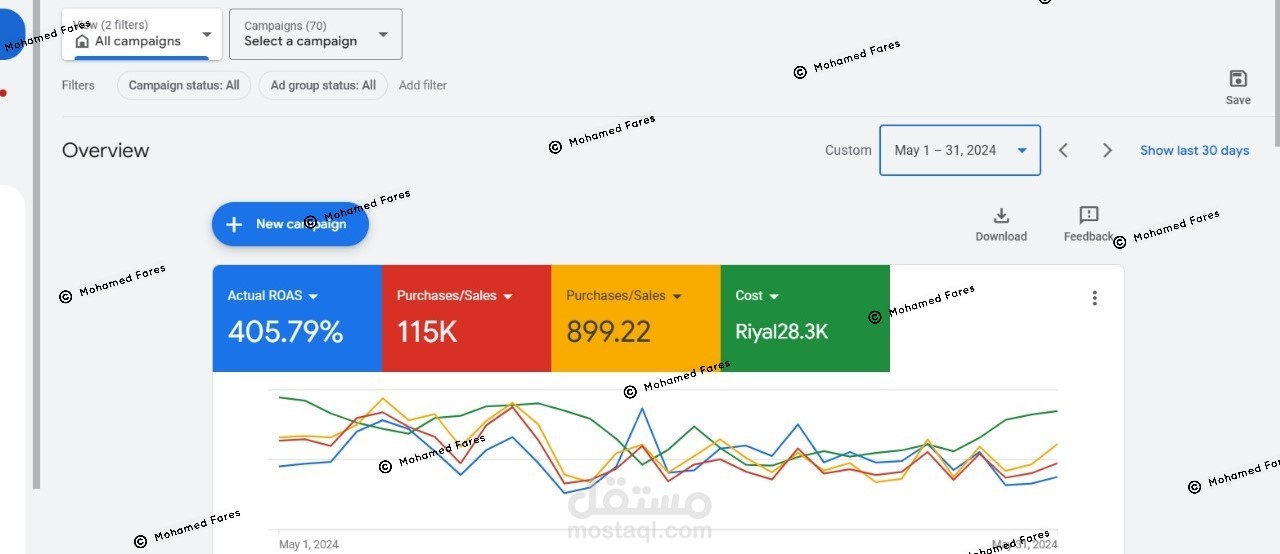Go to next date range arrow
The width and height of the screenshot is (1280, 554).
(1107, 150)
